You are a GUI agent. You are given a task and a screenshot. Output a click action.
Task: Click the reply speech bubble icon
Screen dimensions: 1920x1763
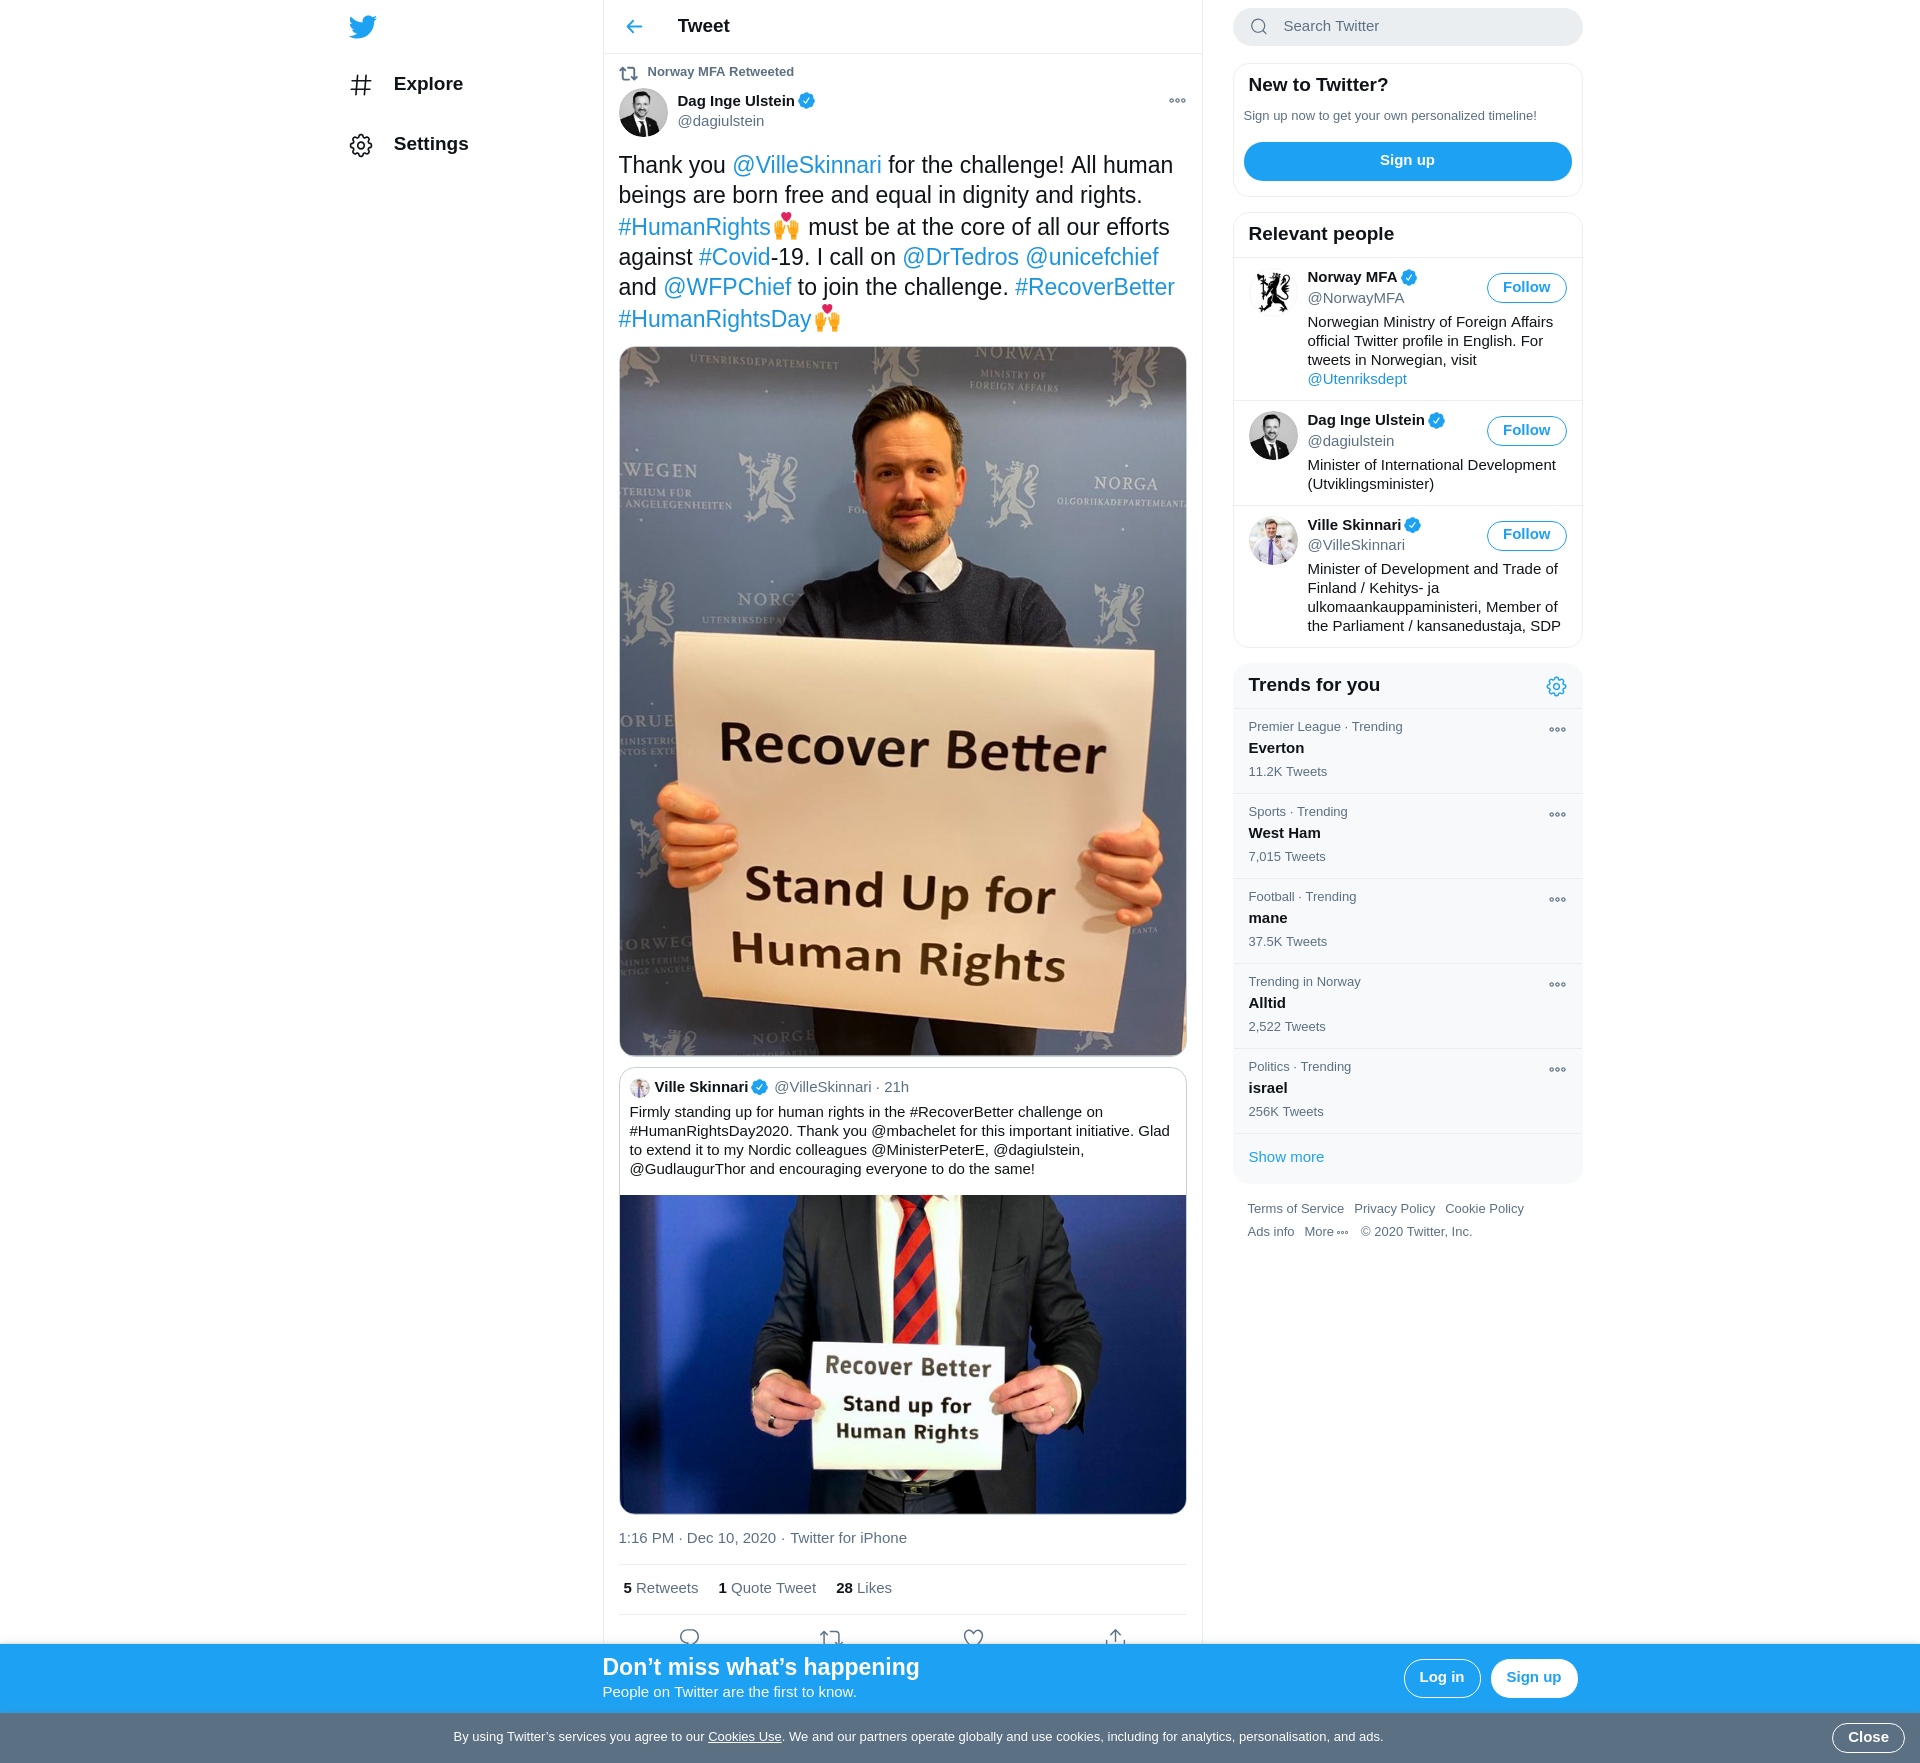tap(689, 1637)
